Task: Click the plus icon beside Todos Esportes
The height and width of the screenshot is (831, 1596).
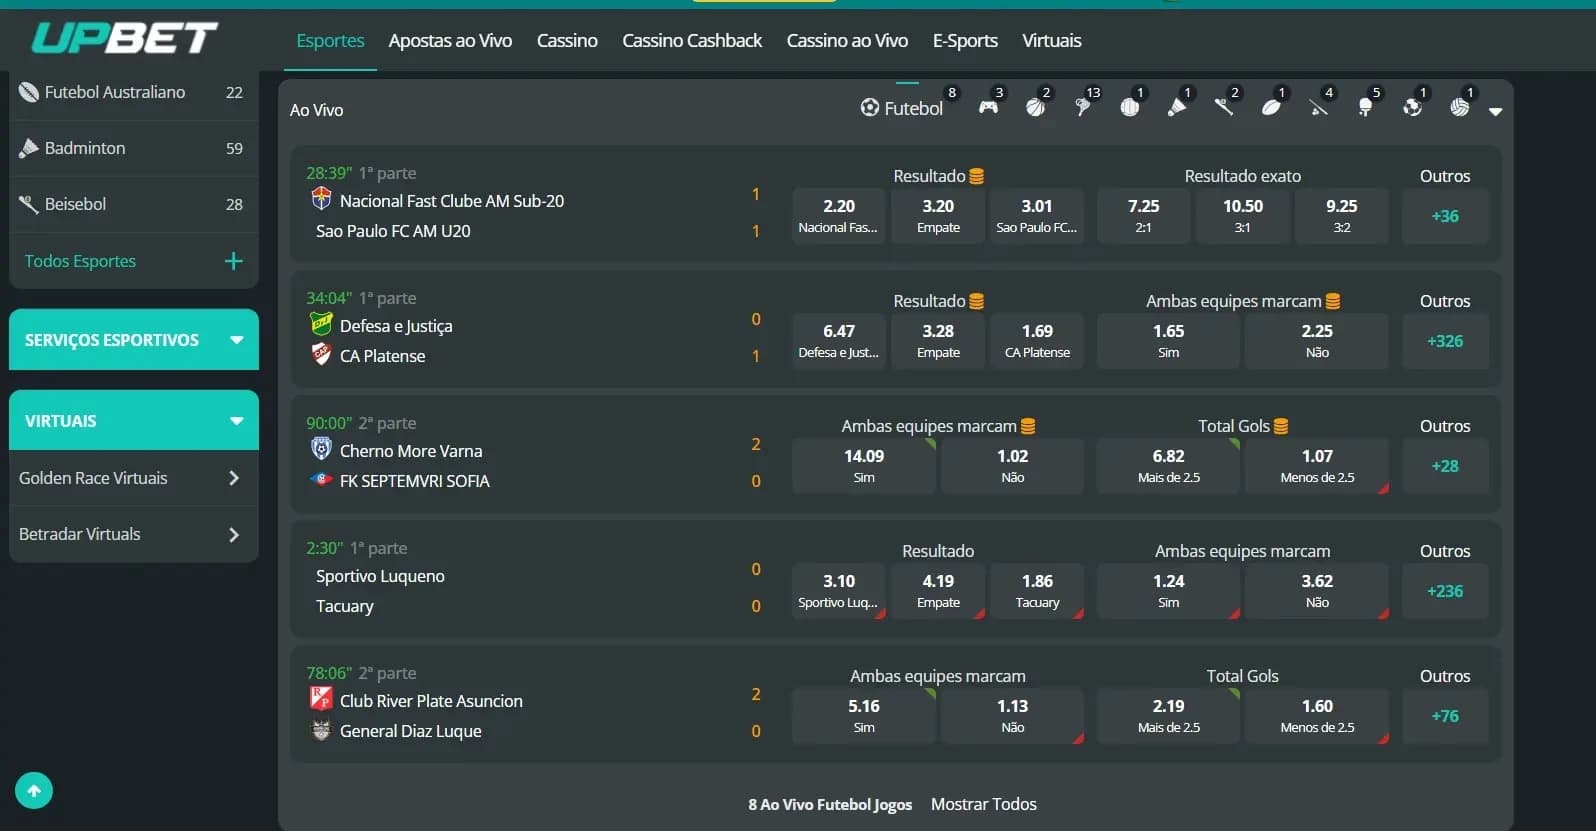Action: (x=234, y=261)
